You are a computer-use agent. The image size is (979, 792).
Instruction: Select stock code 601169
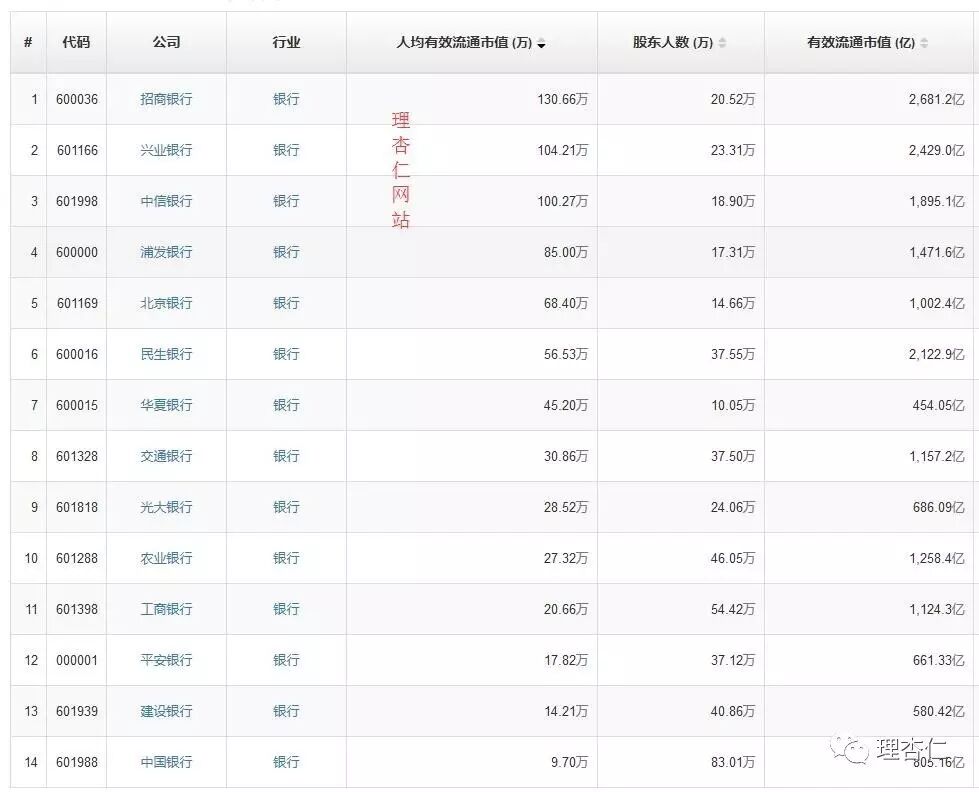77,304
